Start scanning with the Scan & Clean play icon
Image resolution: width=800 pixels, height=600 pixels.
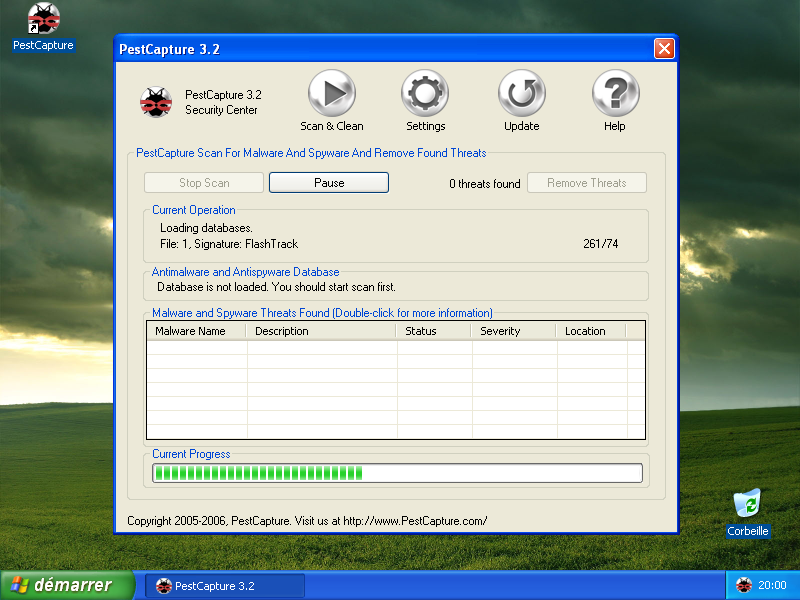click(x=332, y=93)
